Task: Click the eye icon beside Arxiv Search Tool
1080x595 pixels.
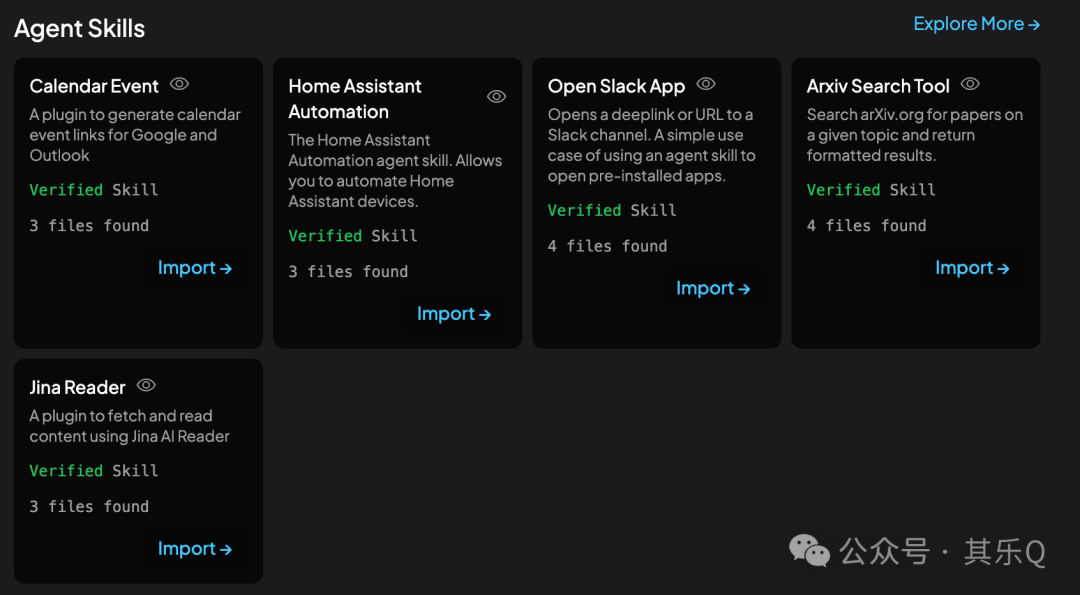Action: [970, 84]
